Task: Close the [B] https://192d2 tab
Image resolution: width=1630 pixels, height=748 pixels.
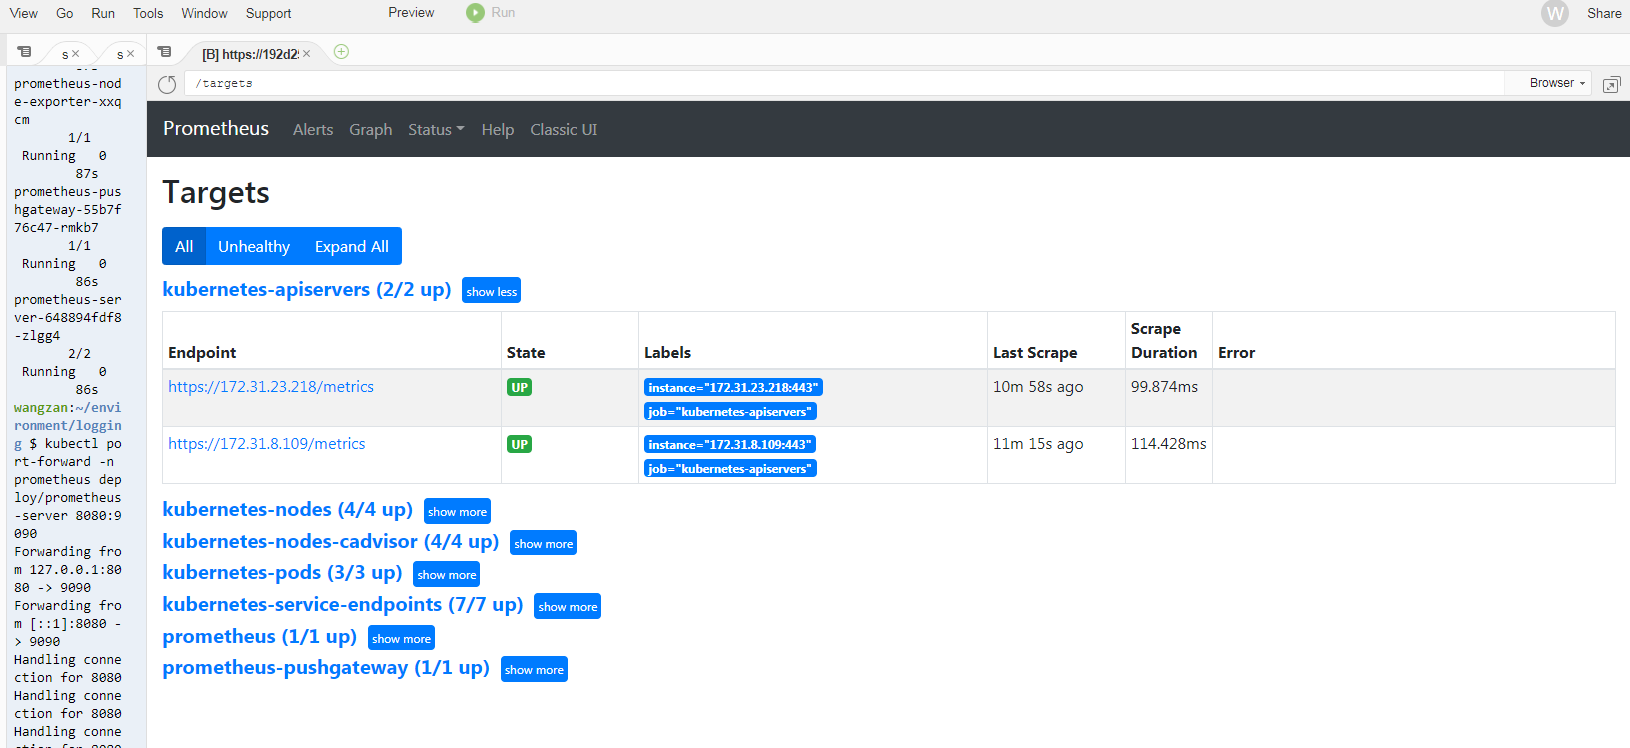Action: pos(306,54)
